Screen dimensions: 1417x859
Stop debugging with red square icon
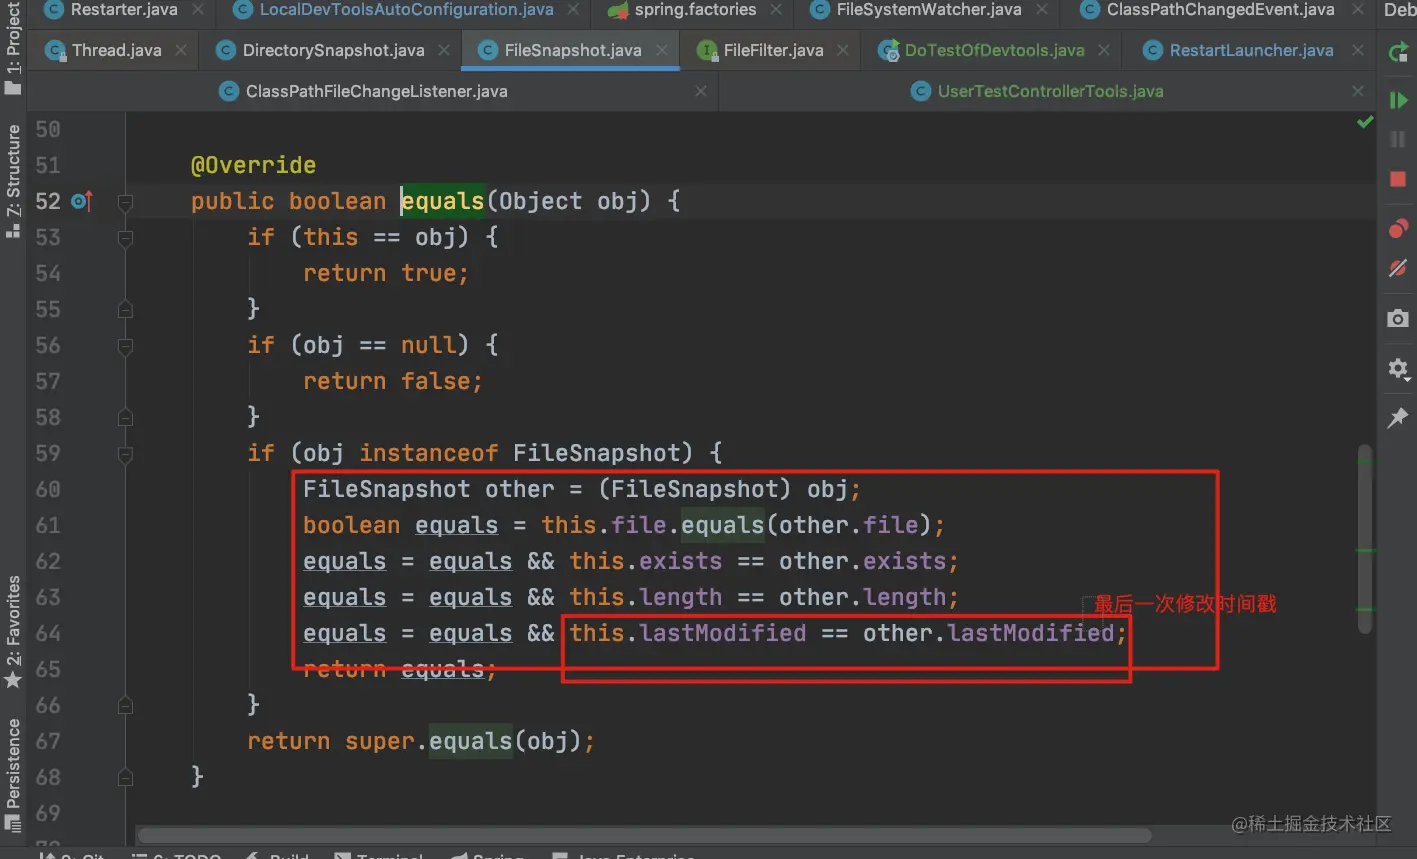[1398, 180]
